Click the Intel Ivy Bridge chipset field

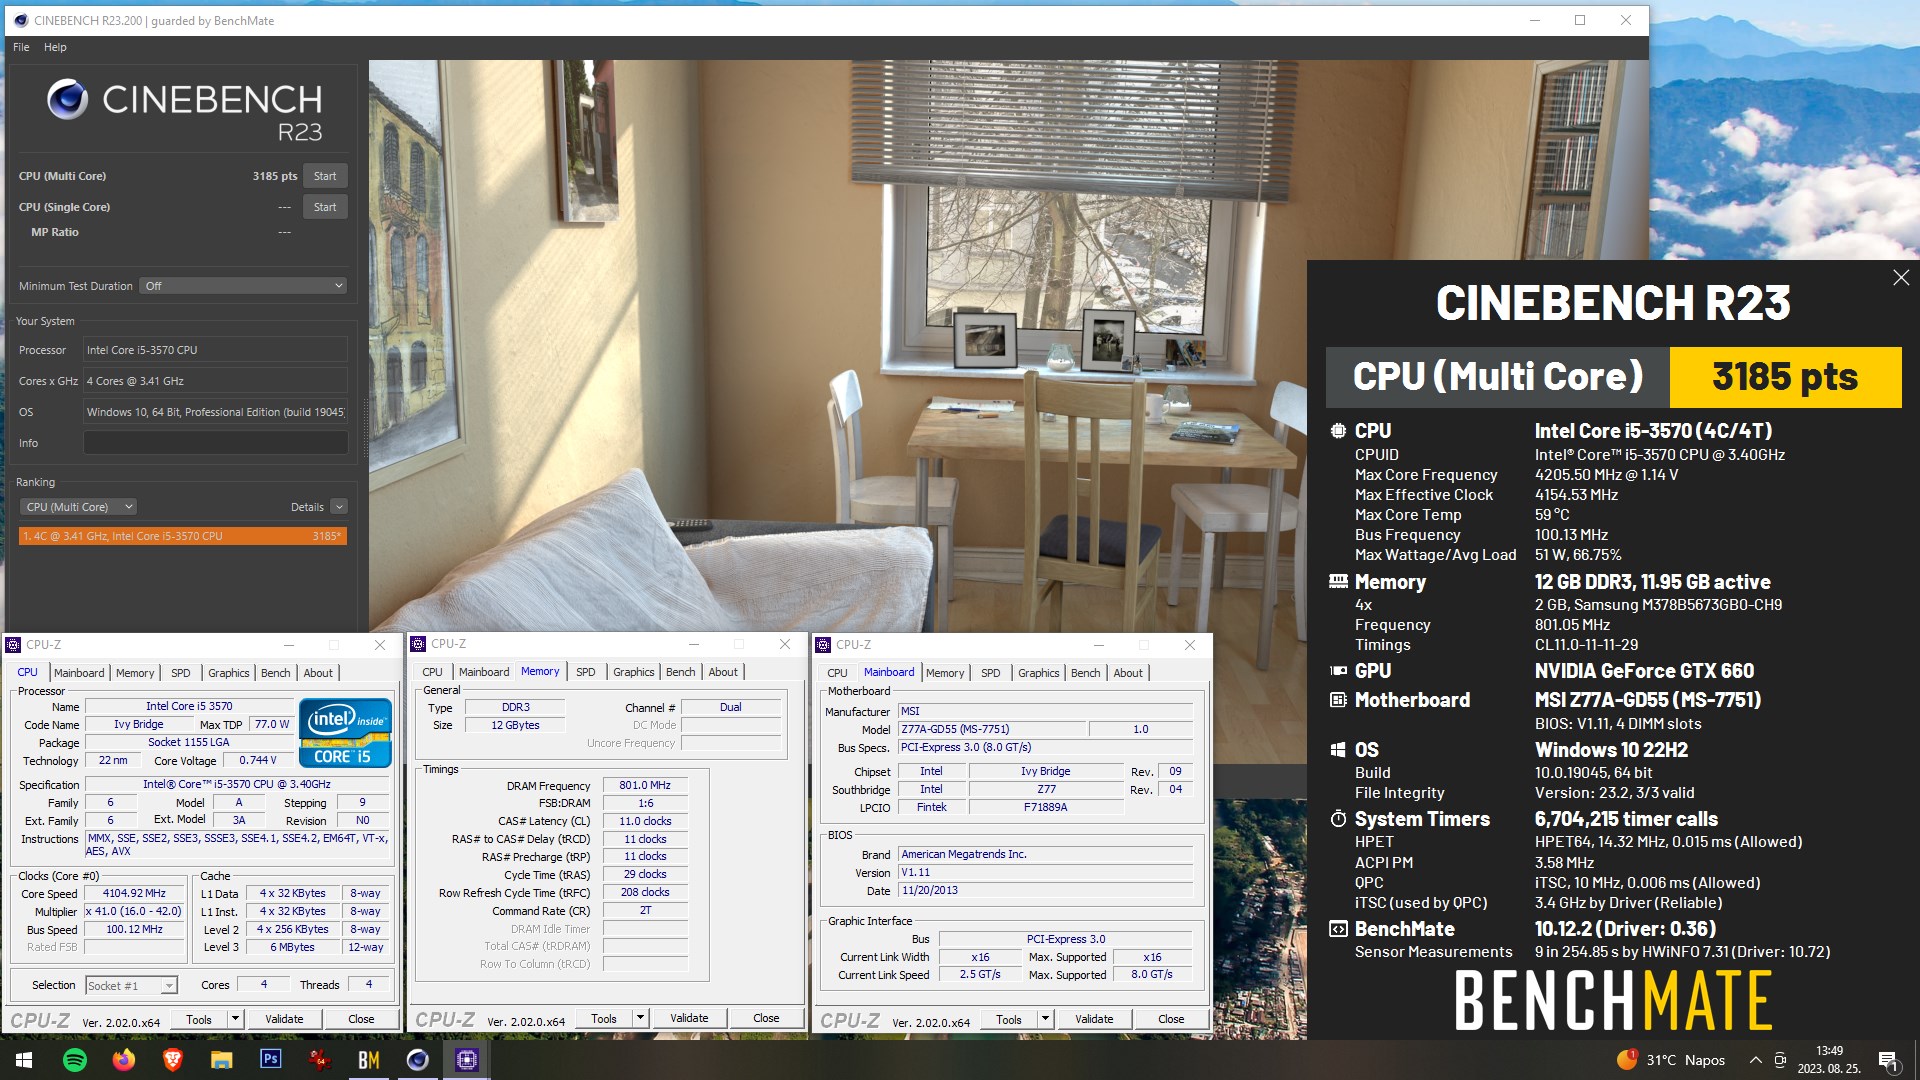pos(1045,772)
